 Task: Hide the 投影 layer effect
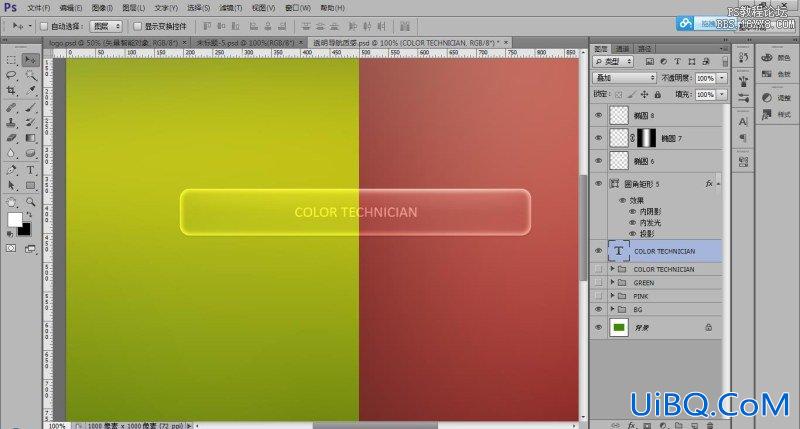pos(633,234)
